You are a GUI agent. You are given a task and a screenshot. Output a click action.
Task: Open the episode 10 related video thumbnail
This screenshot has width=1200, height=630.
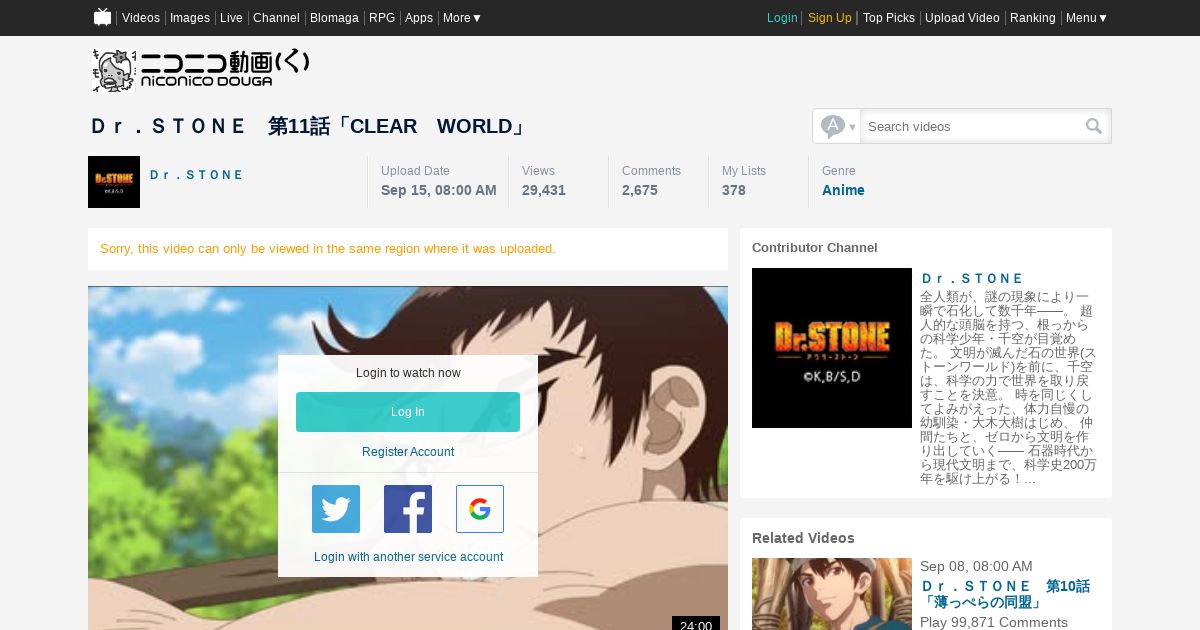click(x=832, y=594)
